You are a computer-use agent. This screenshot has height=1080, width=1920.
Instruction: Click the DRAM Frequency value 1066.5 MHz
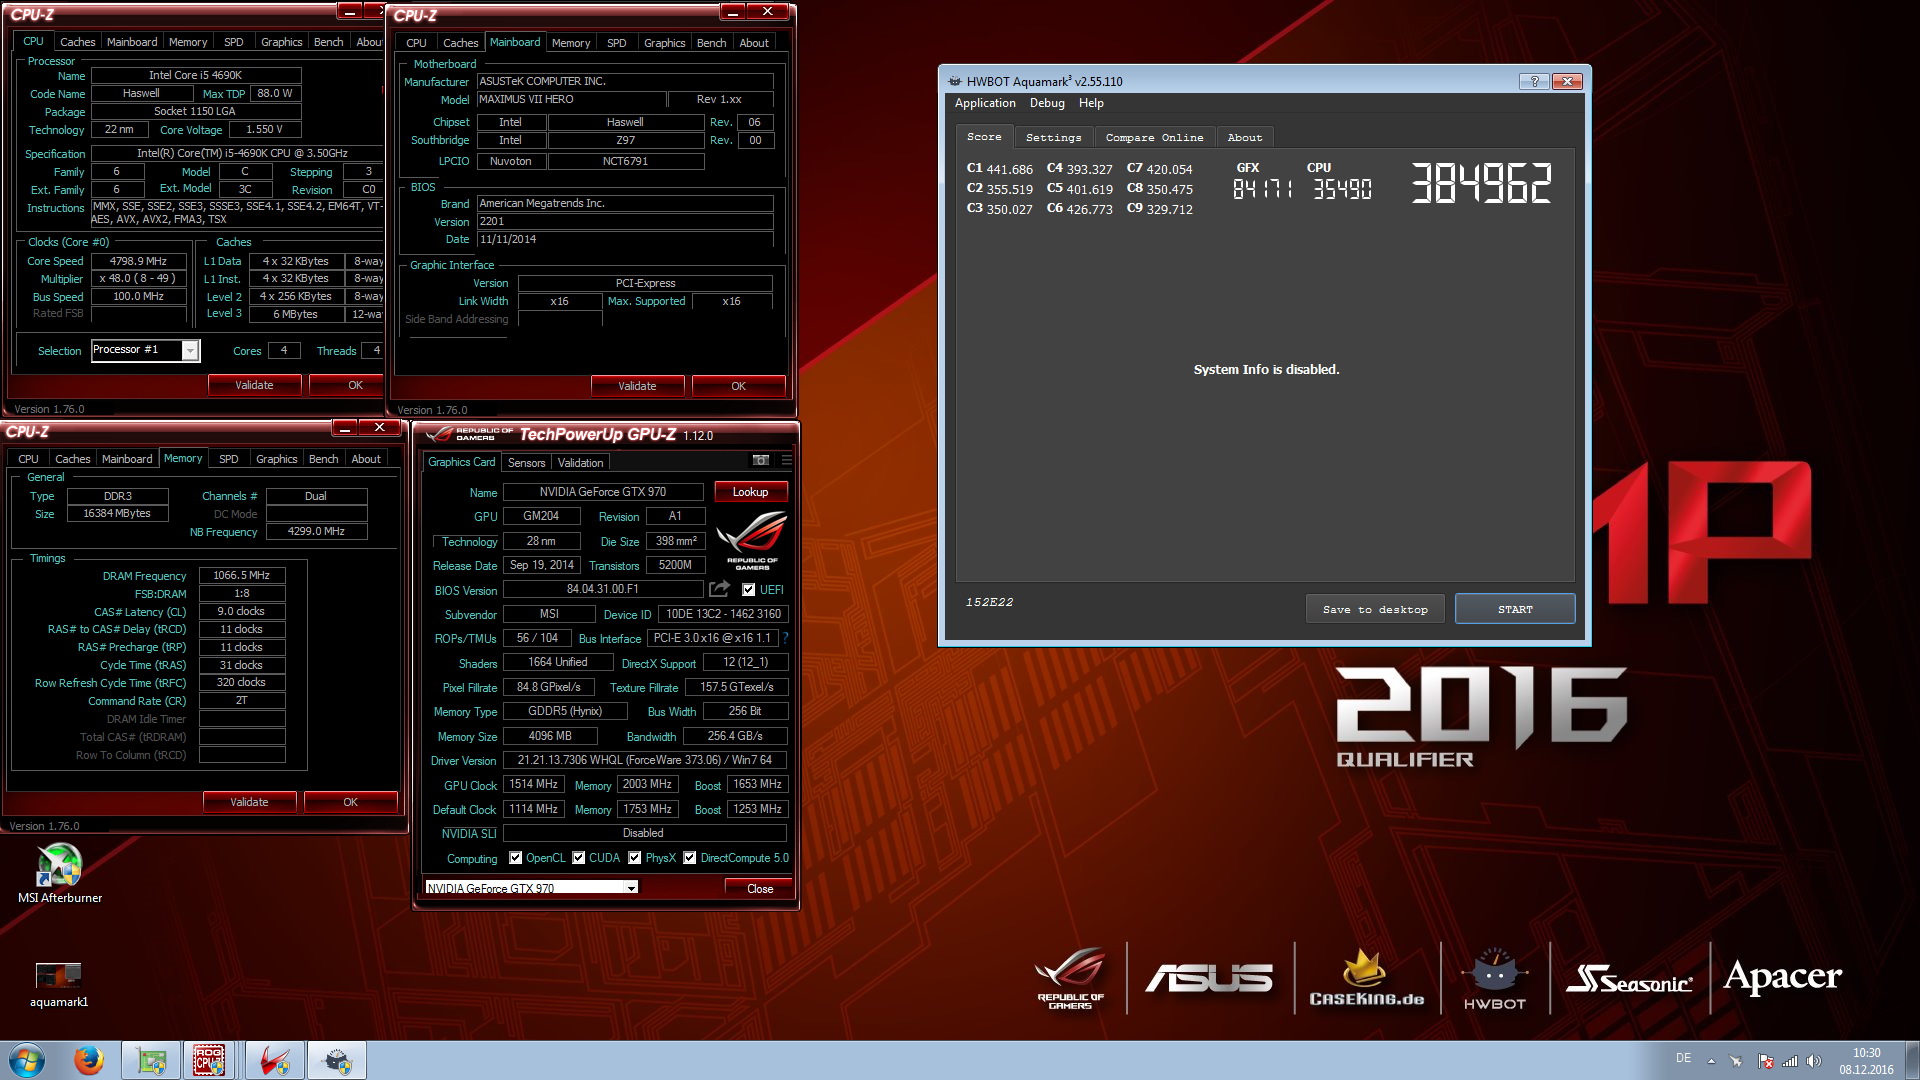[x=242, y=575]
